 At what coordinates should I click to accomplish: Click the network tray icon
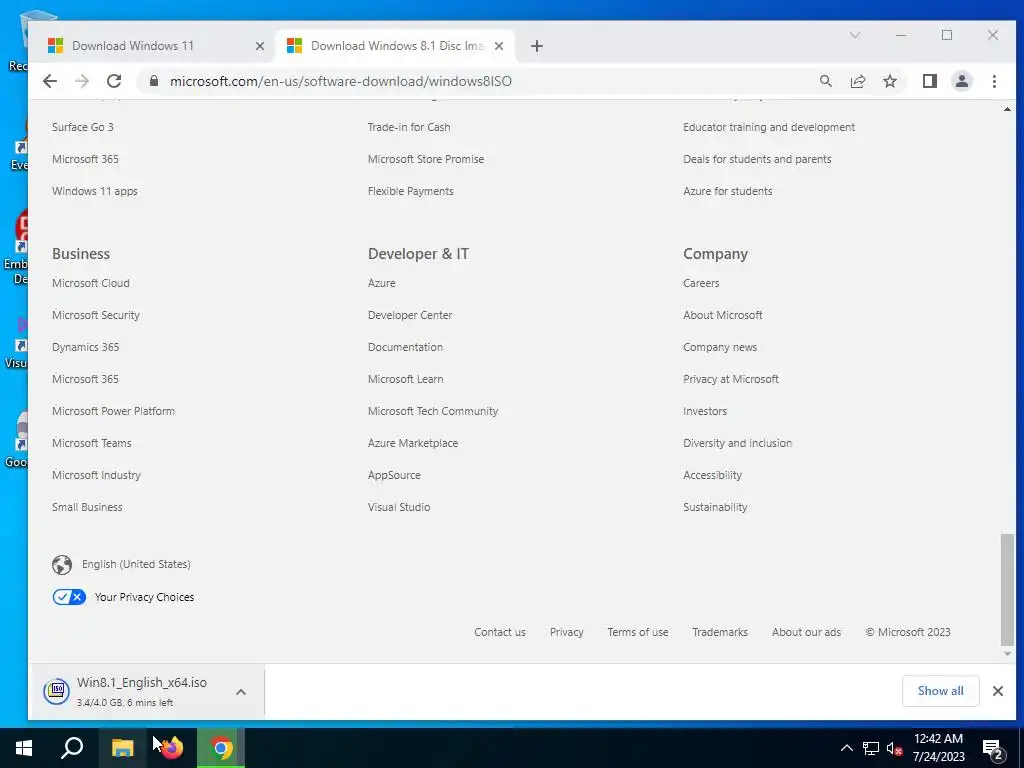871,748
